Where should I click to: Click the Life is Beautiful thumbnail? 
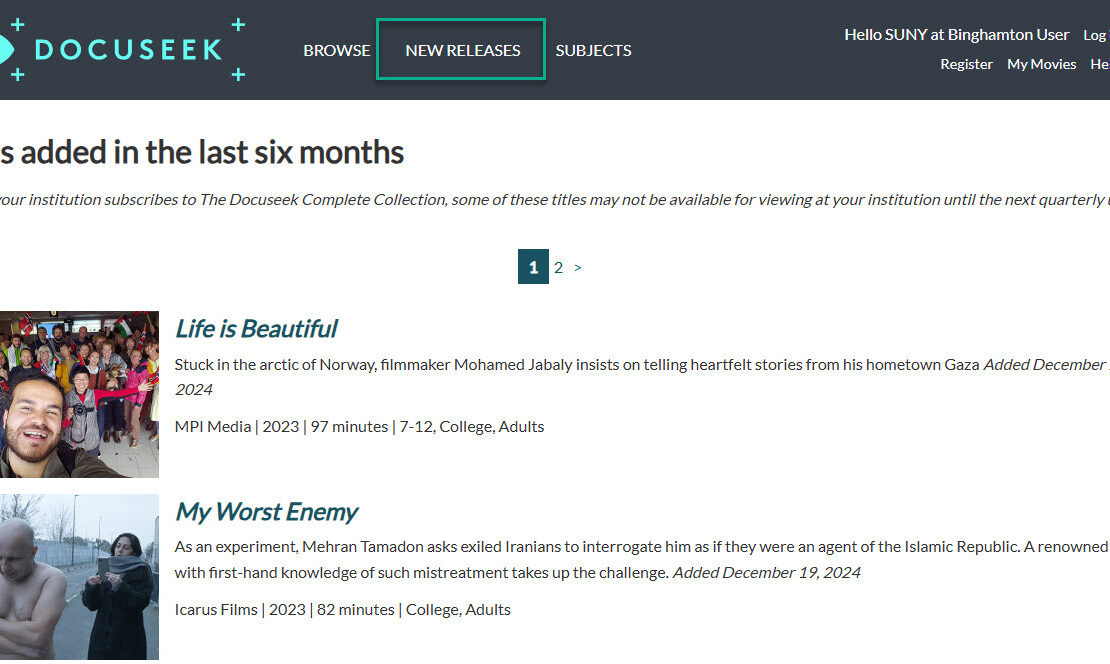[79, 394]
